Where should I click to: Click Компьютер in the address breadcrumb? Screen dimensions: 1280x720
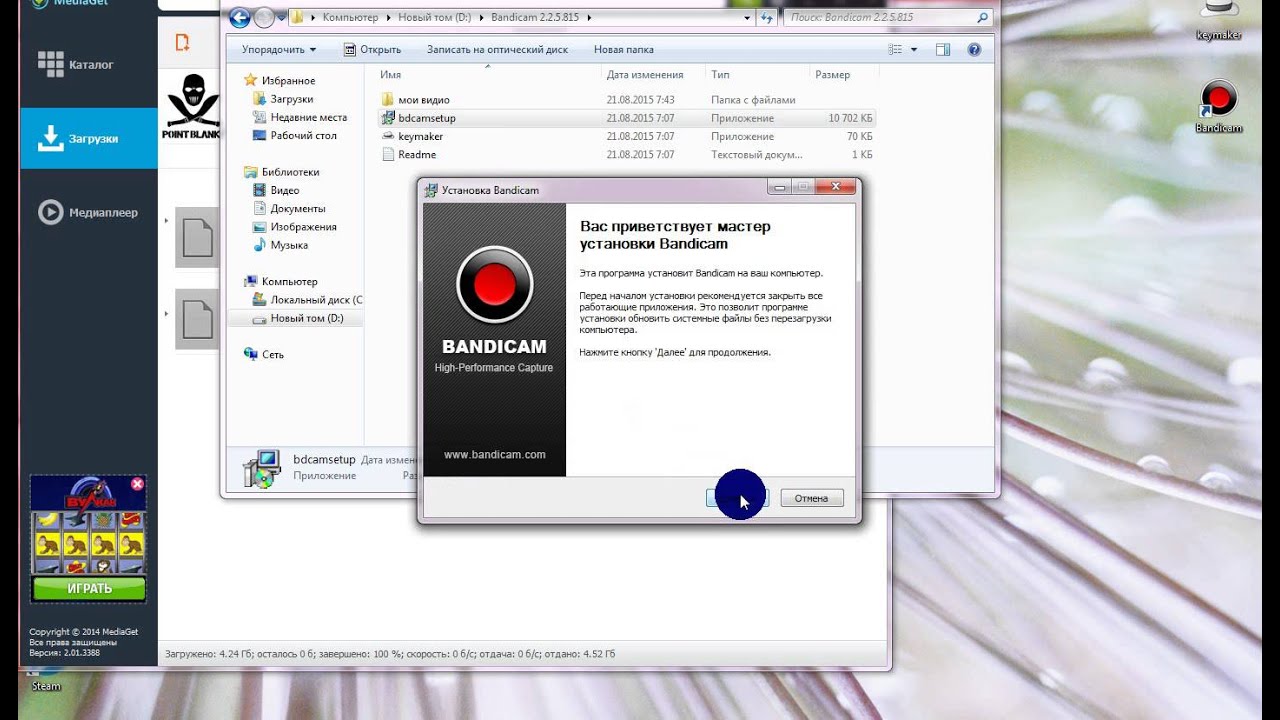tap(350, 17)
